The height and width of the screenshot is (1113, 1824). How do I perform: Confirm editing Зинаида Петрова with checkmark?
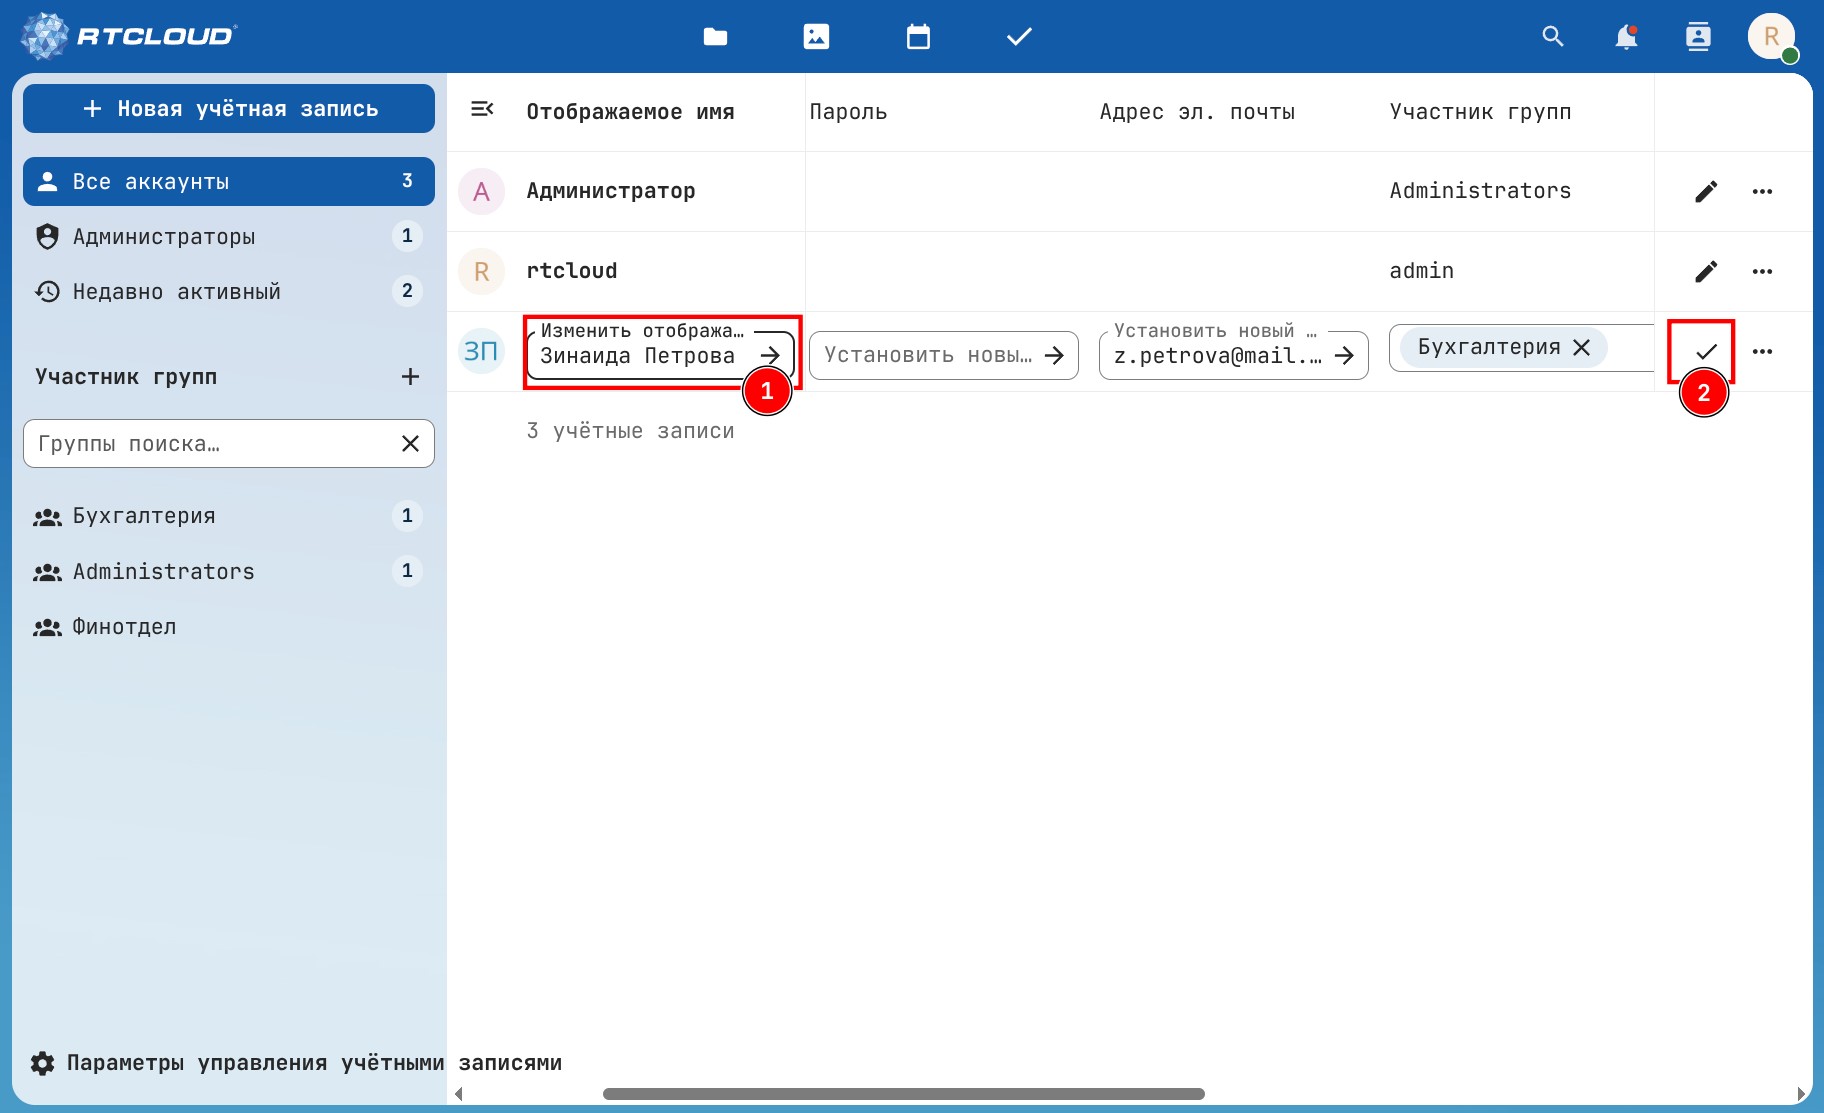pyautogui.click(x=1706, y=351)
